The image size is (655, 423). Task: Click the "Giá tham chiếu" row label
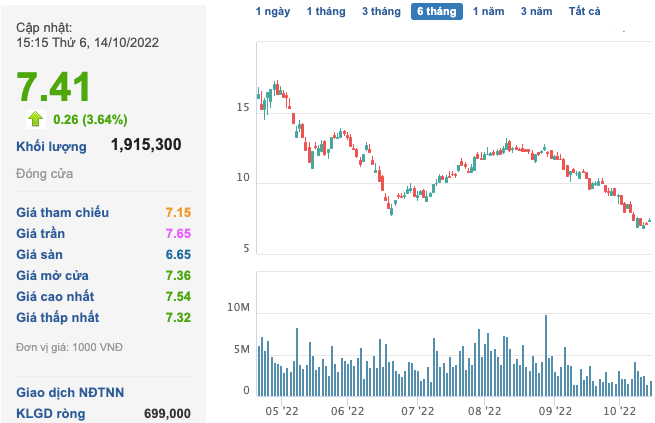63,212
